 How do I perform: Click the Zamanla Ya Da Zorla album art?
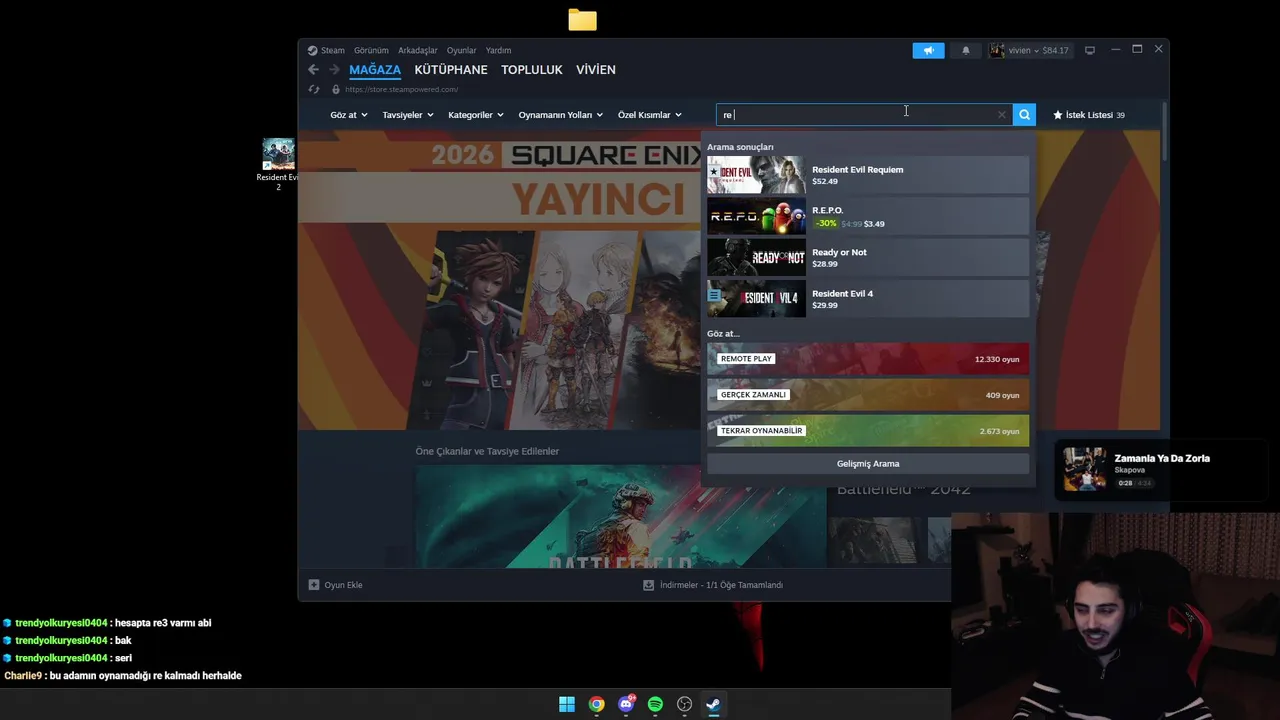(1084, 469)
